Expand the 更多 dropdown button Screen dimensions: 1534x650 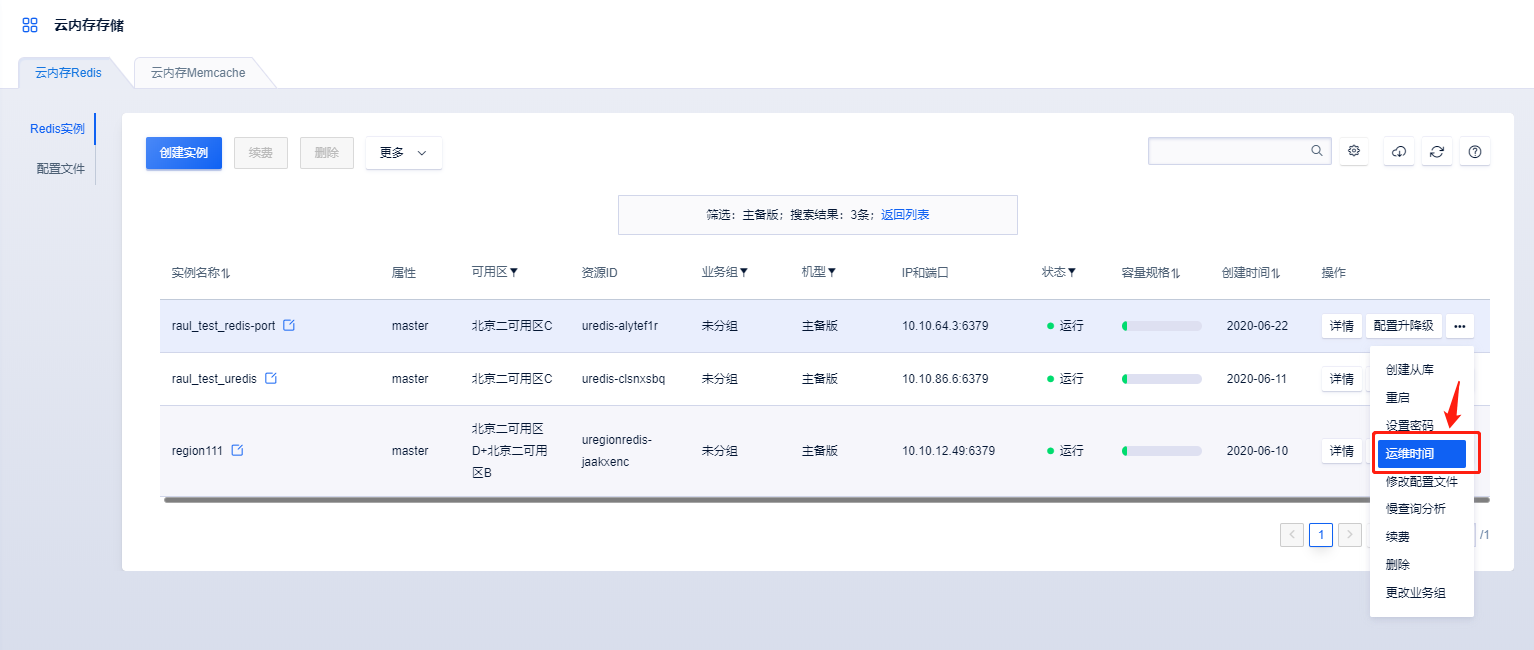click(x=403, y=153)
